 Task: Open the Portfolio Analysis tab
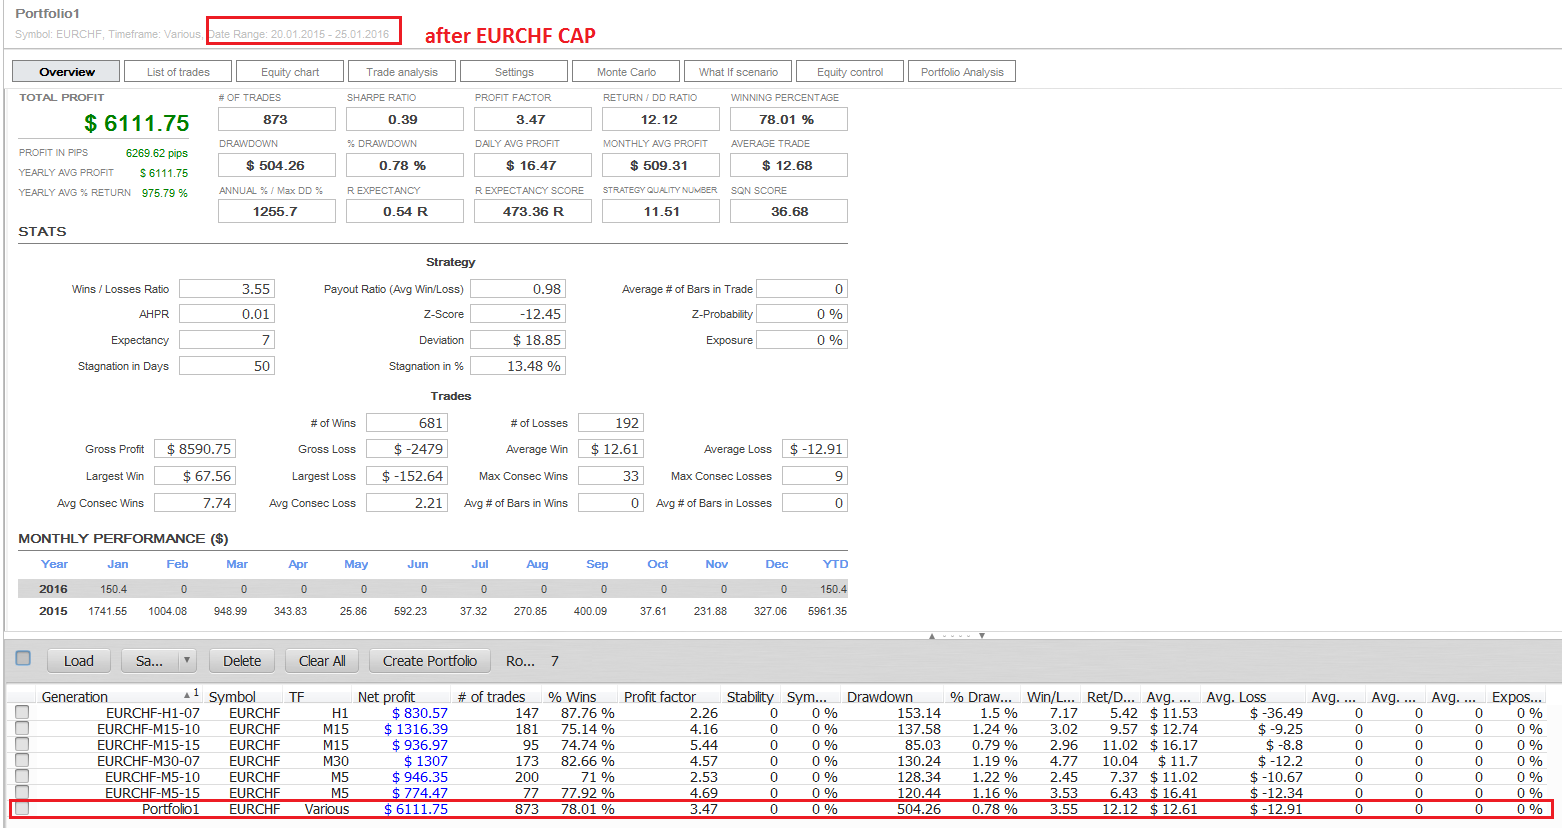coord(962,71)
